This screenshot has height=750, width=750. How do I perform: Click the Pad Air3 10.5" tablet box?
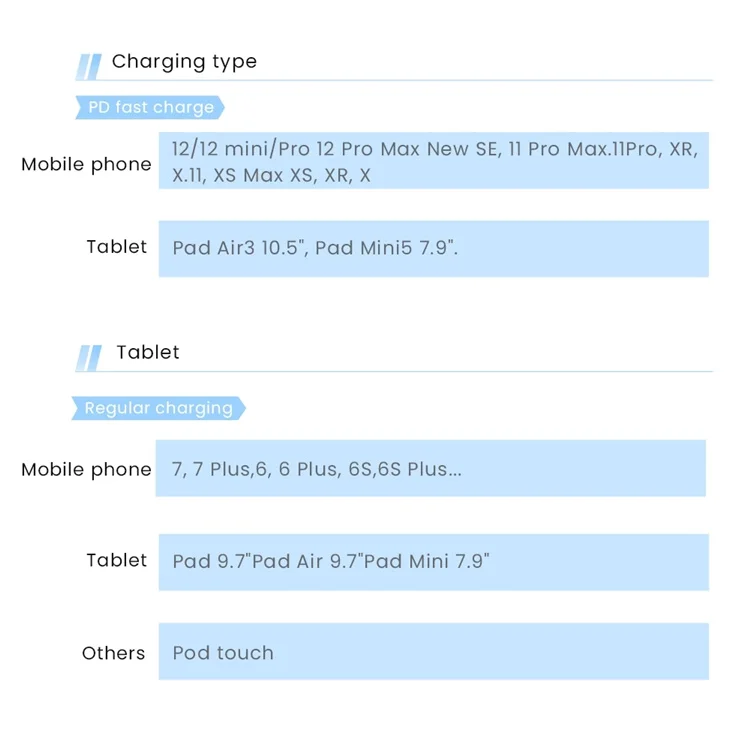[x=433, y=249]
